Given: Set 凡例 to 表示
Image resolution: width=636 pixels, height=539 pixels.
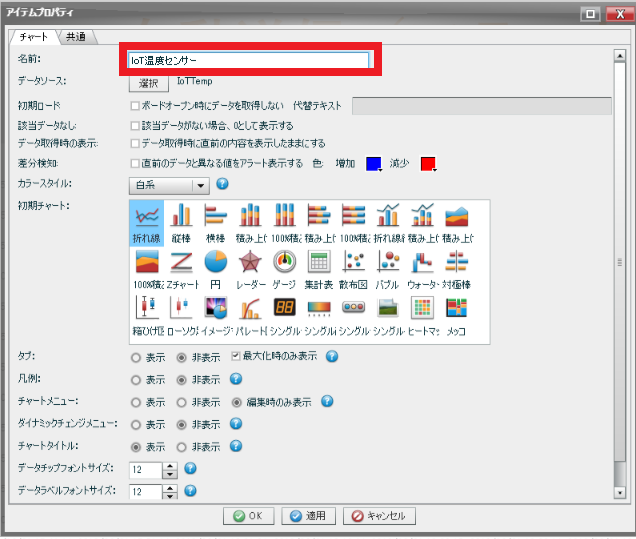Looking at the screenshot, I should 136,380.
